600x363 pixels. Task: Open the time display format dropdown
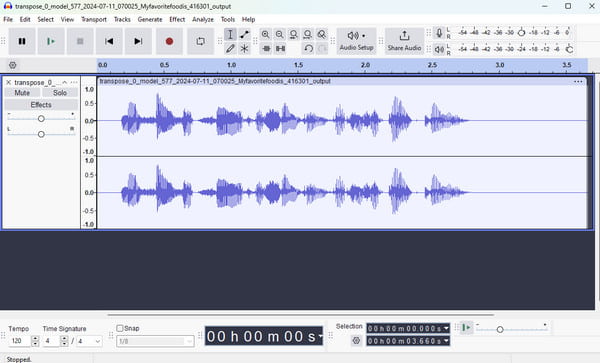pos(320,336)
